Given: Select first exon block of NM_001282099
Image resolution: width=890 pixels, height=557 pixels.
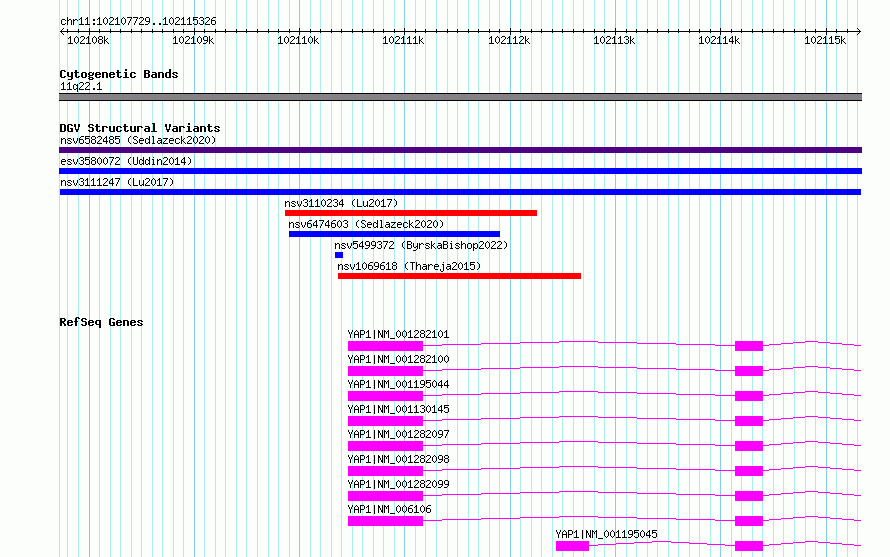Looking at the screenshot, I should (385, 496).
